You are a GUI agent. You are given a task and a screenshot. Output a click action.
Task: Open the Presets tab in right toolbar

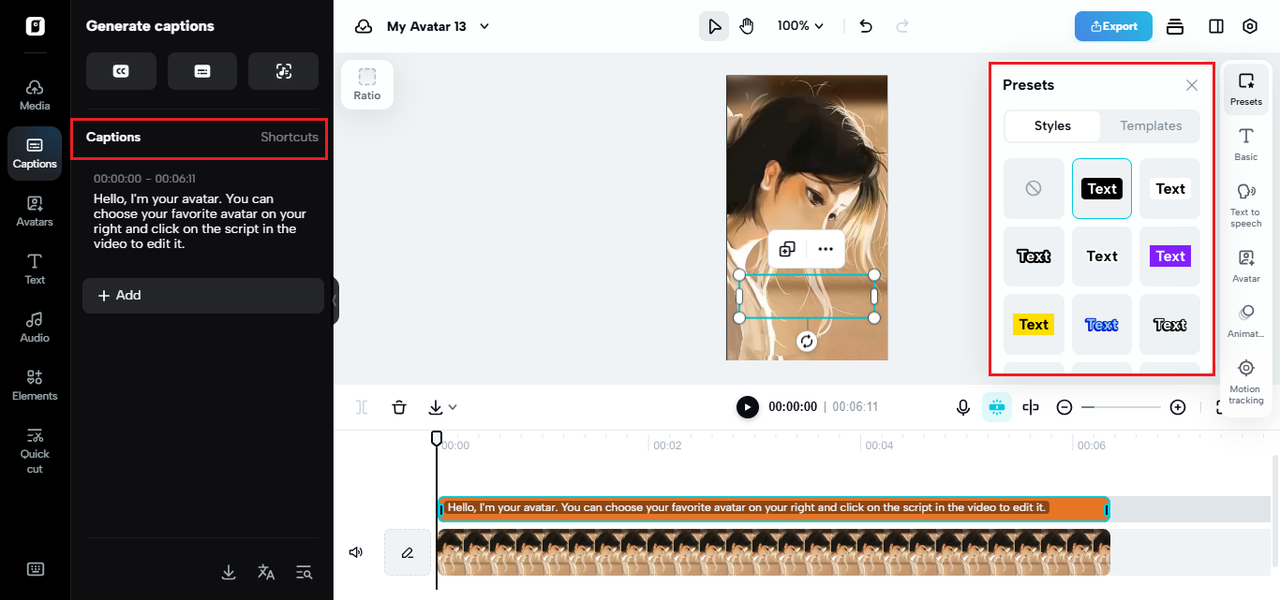pos(1246,88)
